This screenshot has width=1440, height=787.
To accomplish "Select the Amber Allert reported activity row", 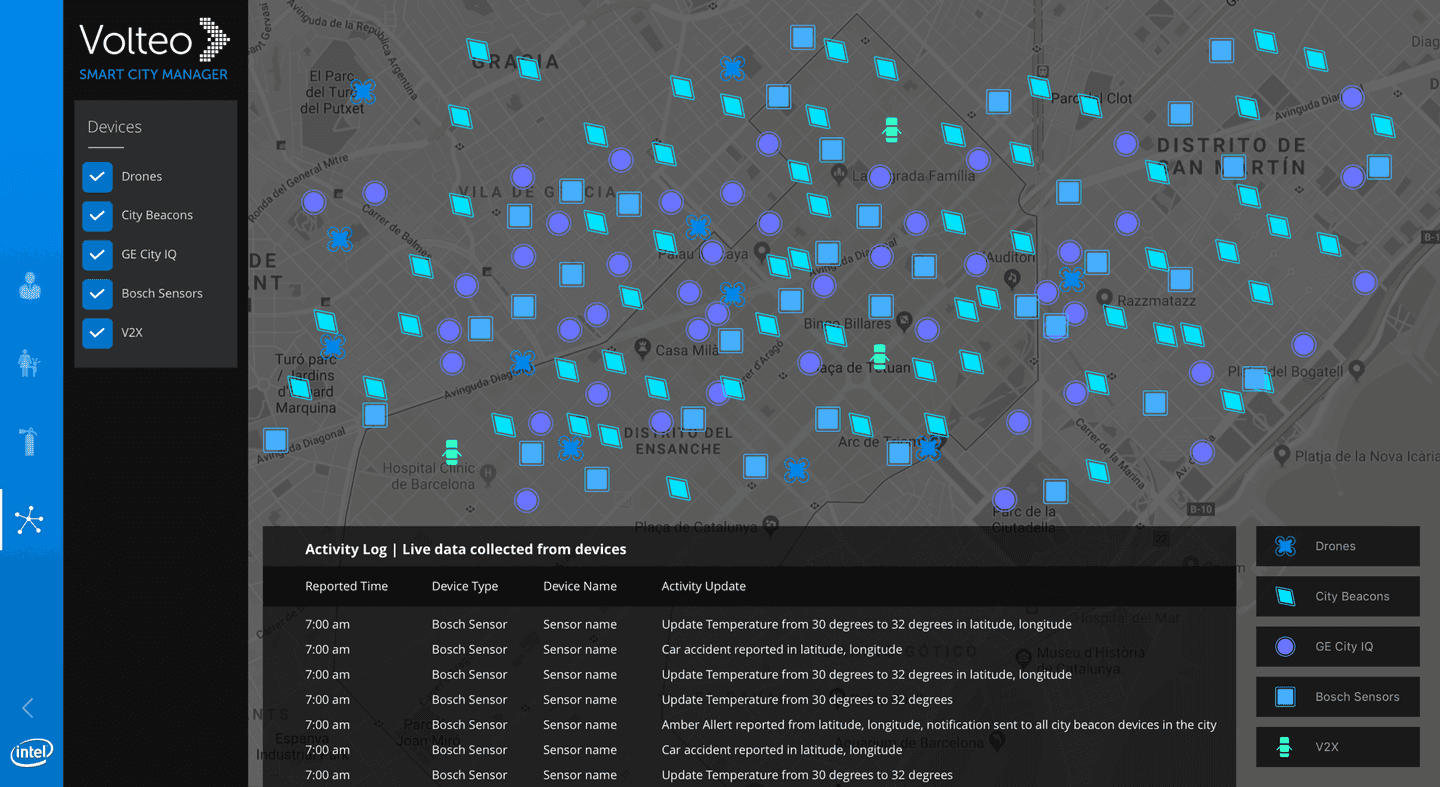I will pos(749,724).
